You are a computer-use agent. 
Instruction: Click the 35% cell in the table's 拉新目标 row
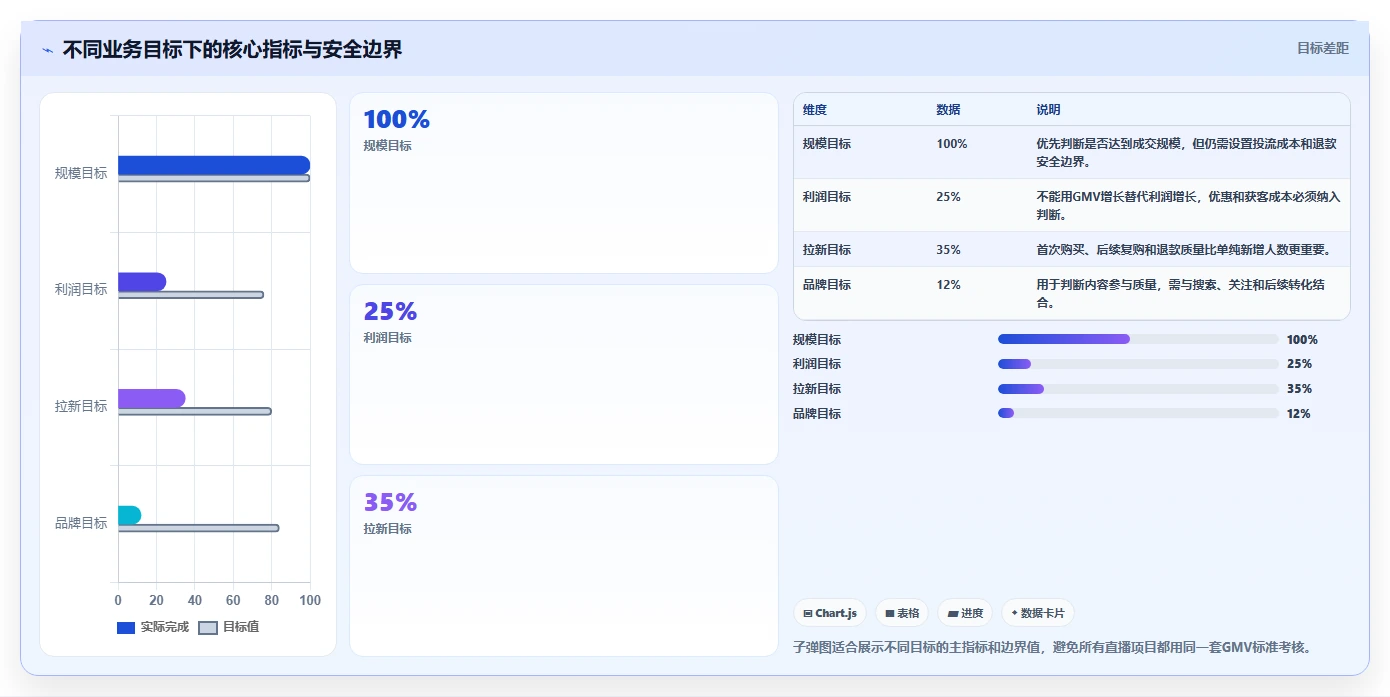click(x=948, y=250)
